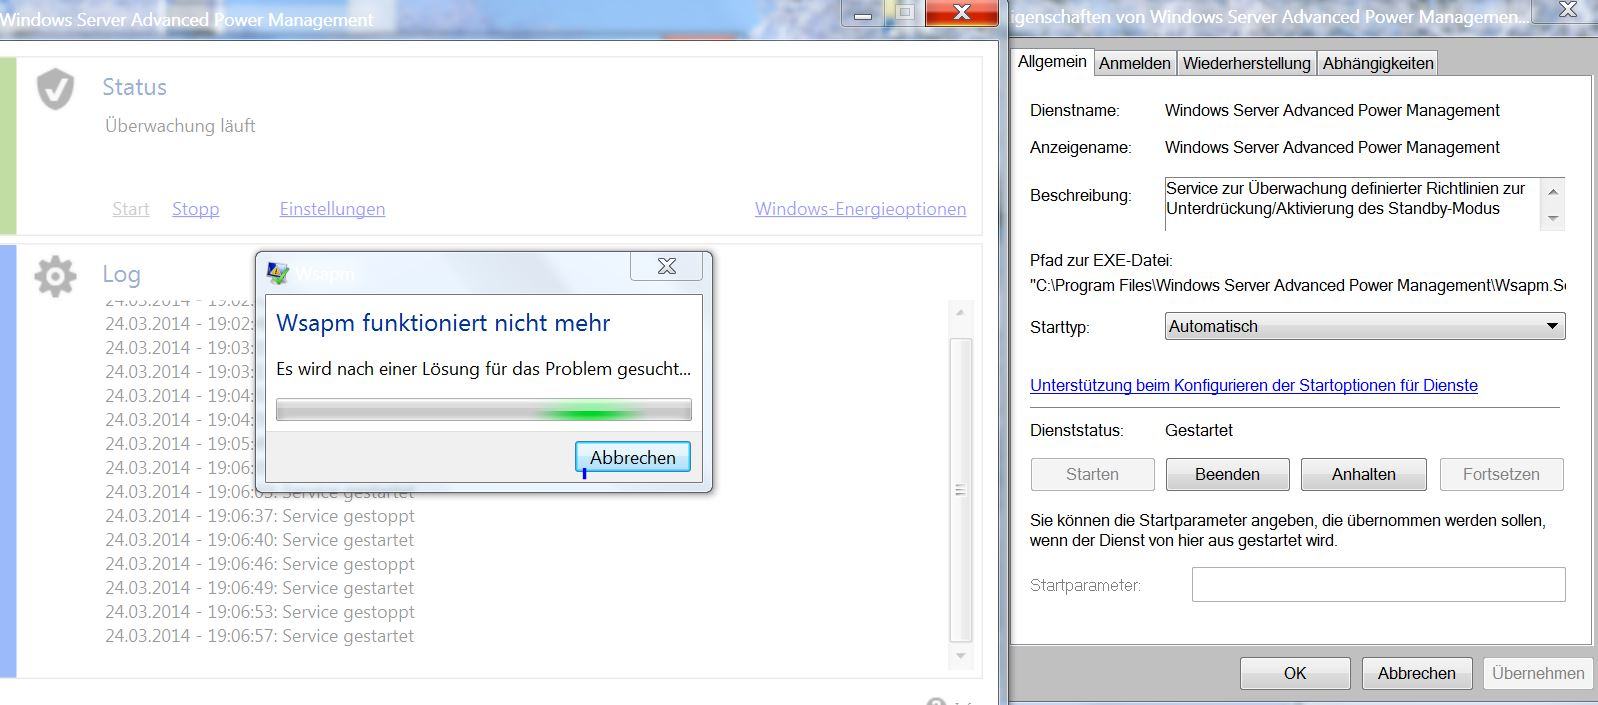This screenshot has height=705, width=1598.
Task: Open the Starttyp dropdown showing Automatisch
Action: [x=1365, y=326]
